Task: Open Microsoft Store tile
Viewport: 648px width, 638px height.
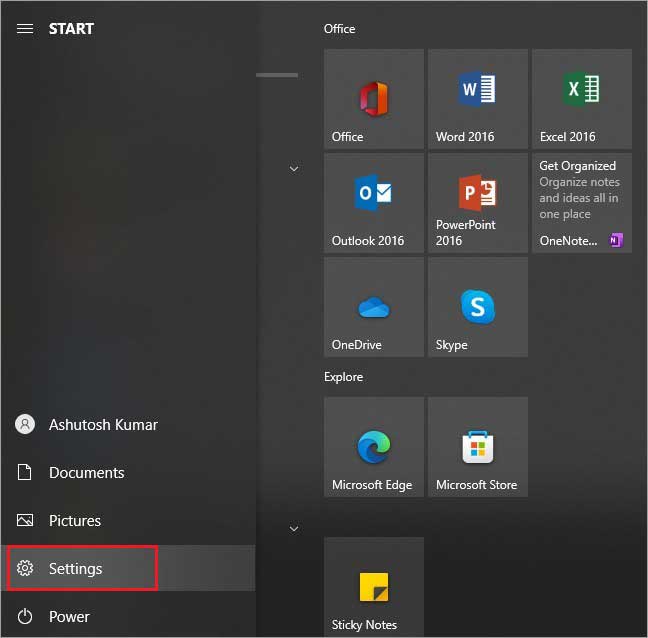Action: coord(478,447)
